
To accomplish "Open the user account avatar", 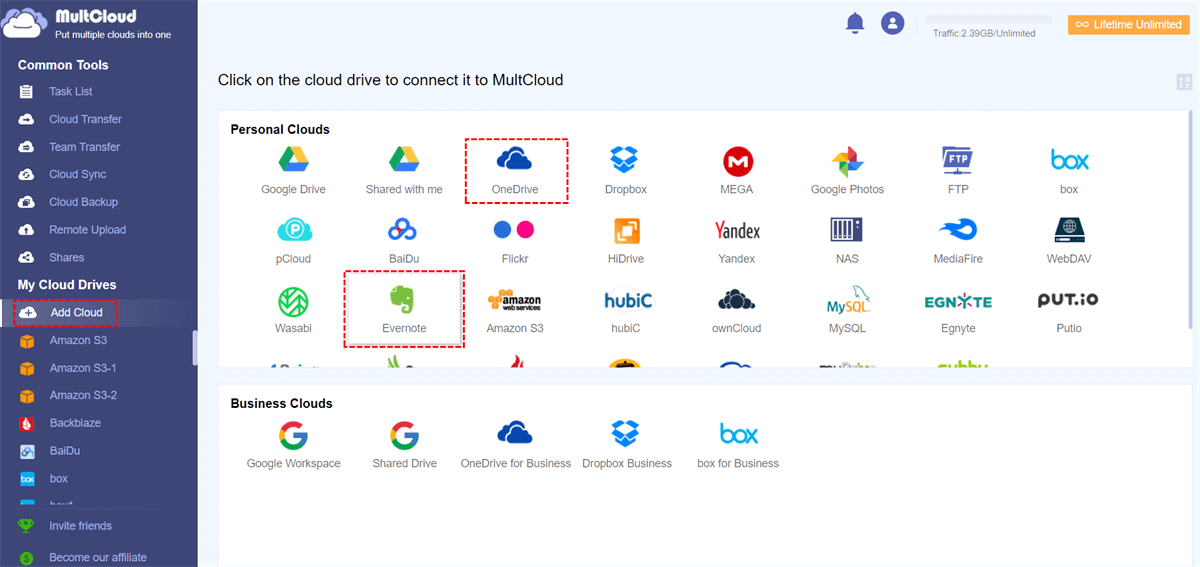I will tap(892, 23).
